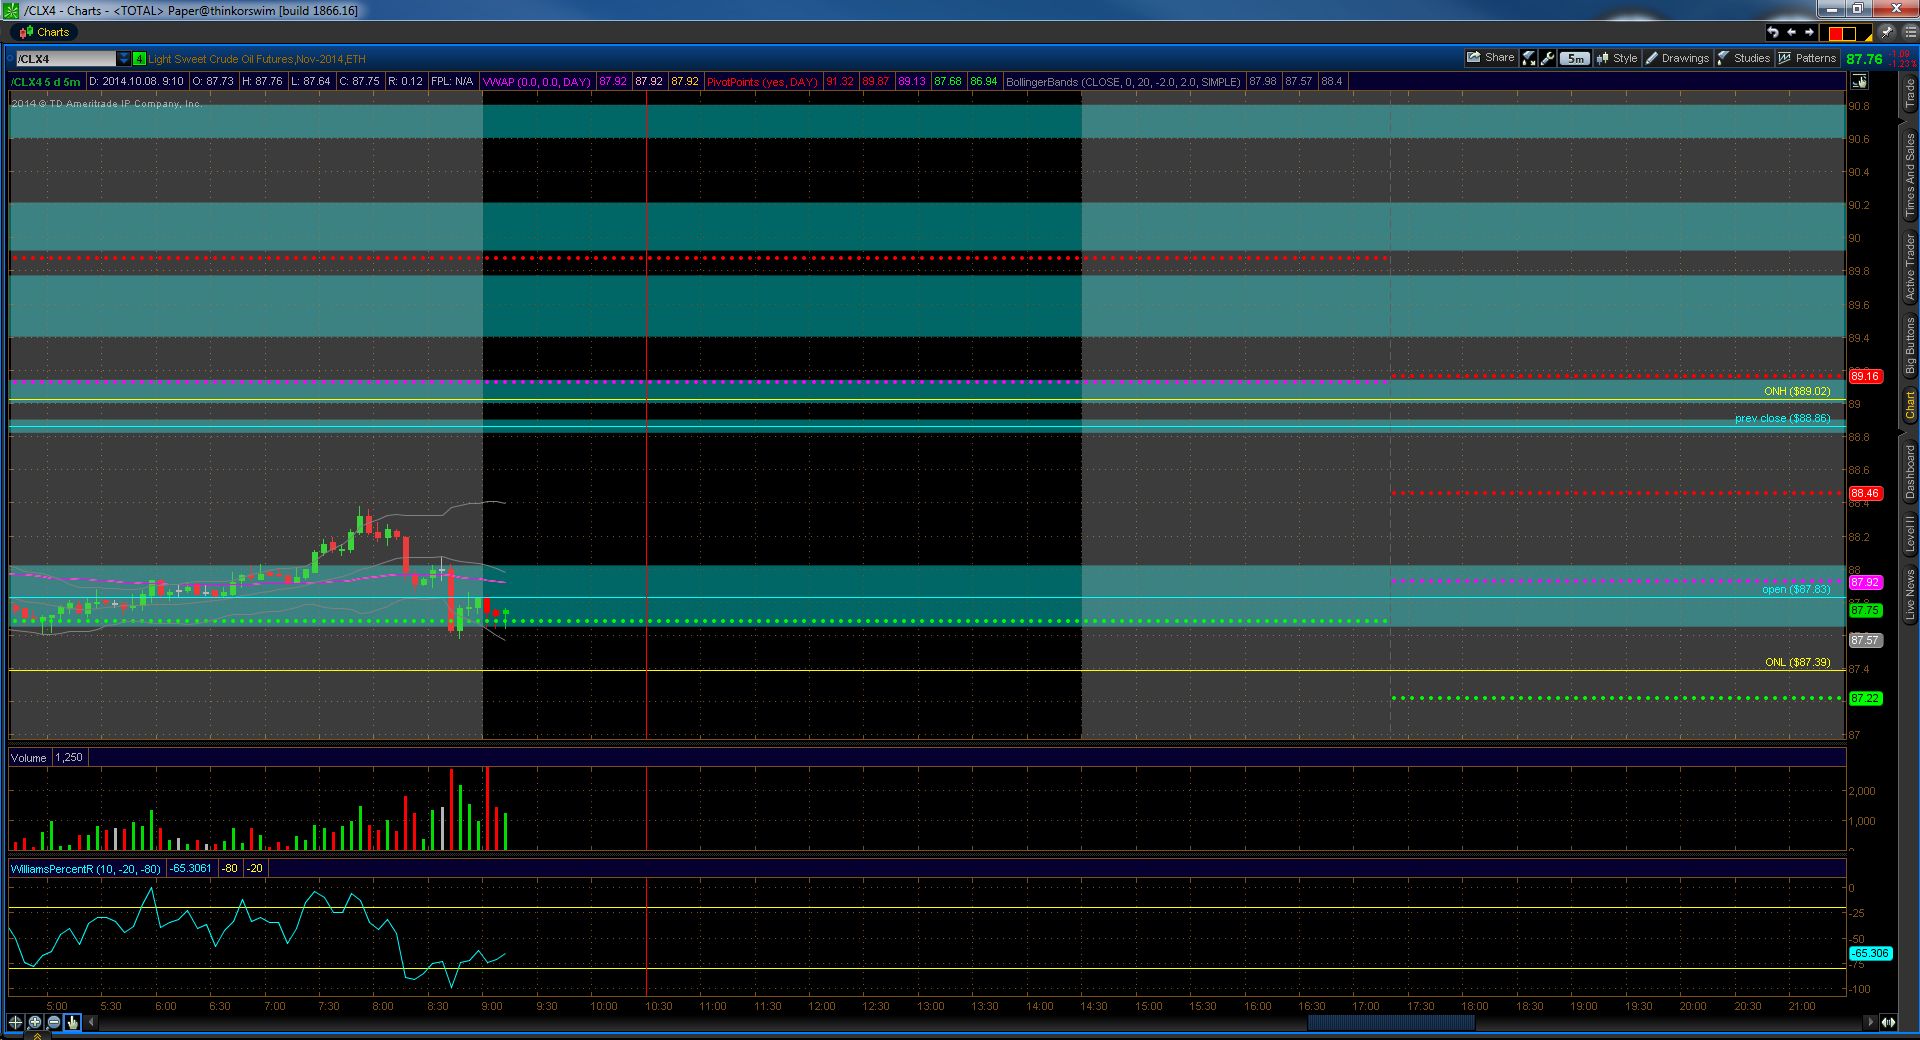Open the Charts tab
Viewport: 1920px width, 1040px height.
pos(45,32)
